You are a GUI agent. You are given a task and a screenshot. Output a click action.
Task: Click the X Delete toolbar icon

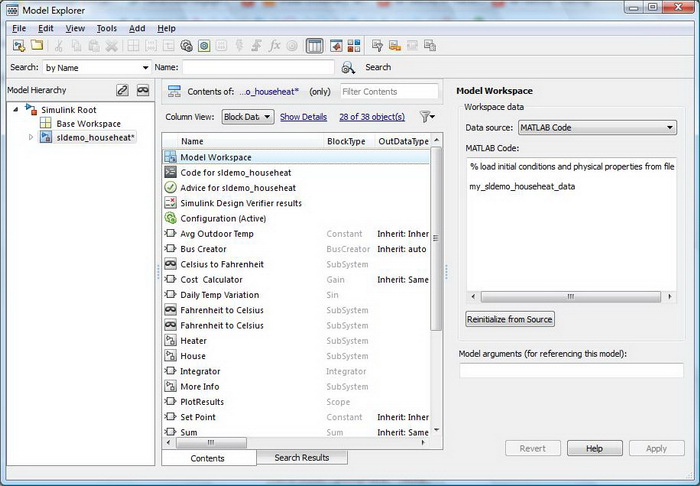click(x=112, y=46)
